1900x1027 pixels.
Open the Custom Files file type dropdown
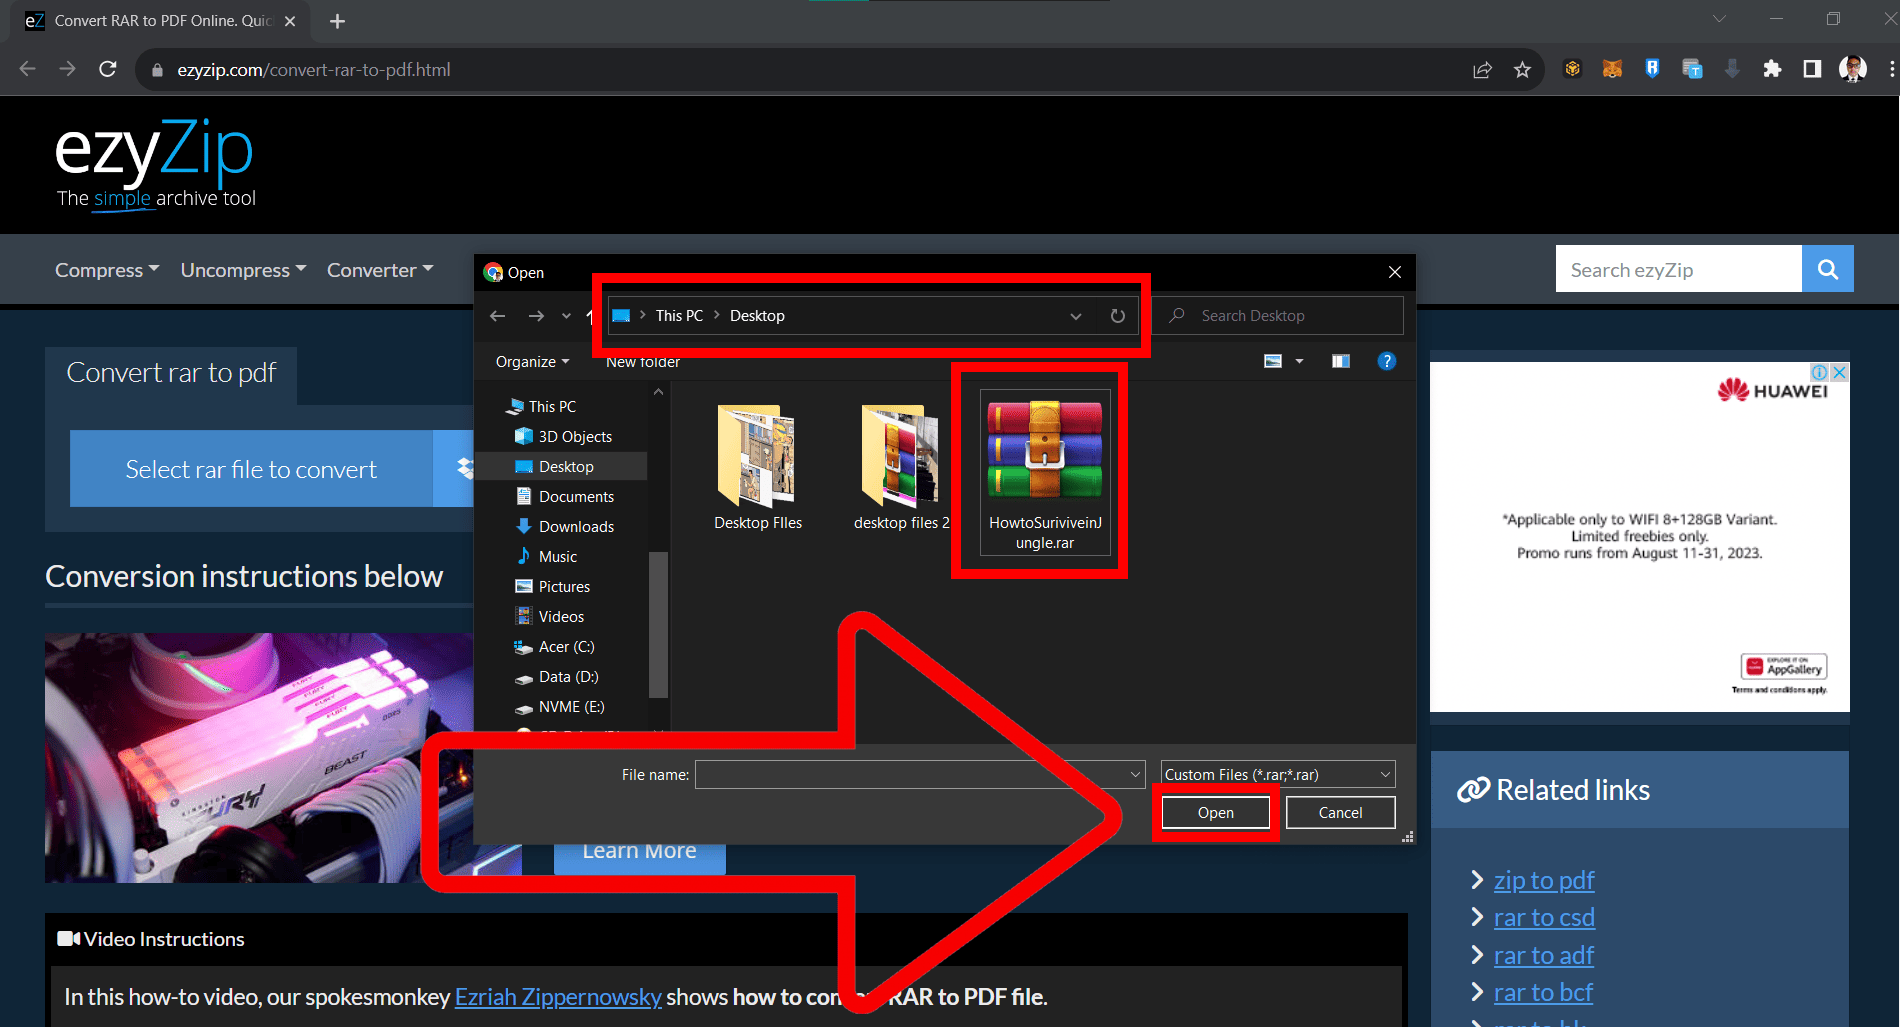[x=1384, y=773]
